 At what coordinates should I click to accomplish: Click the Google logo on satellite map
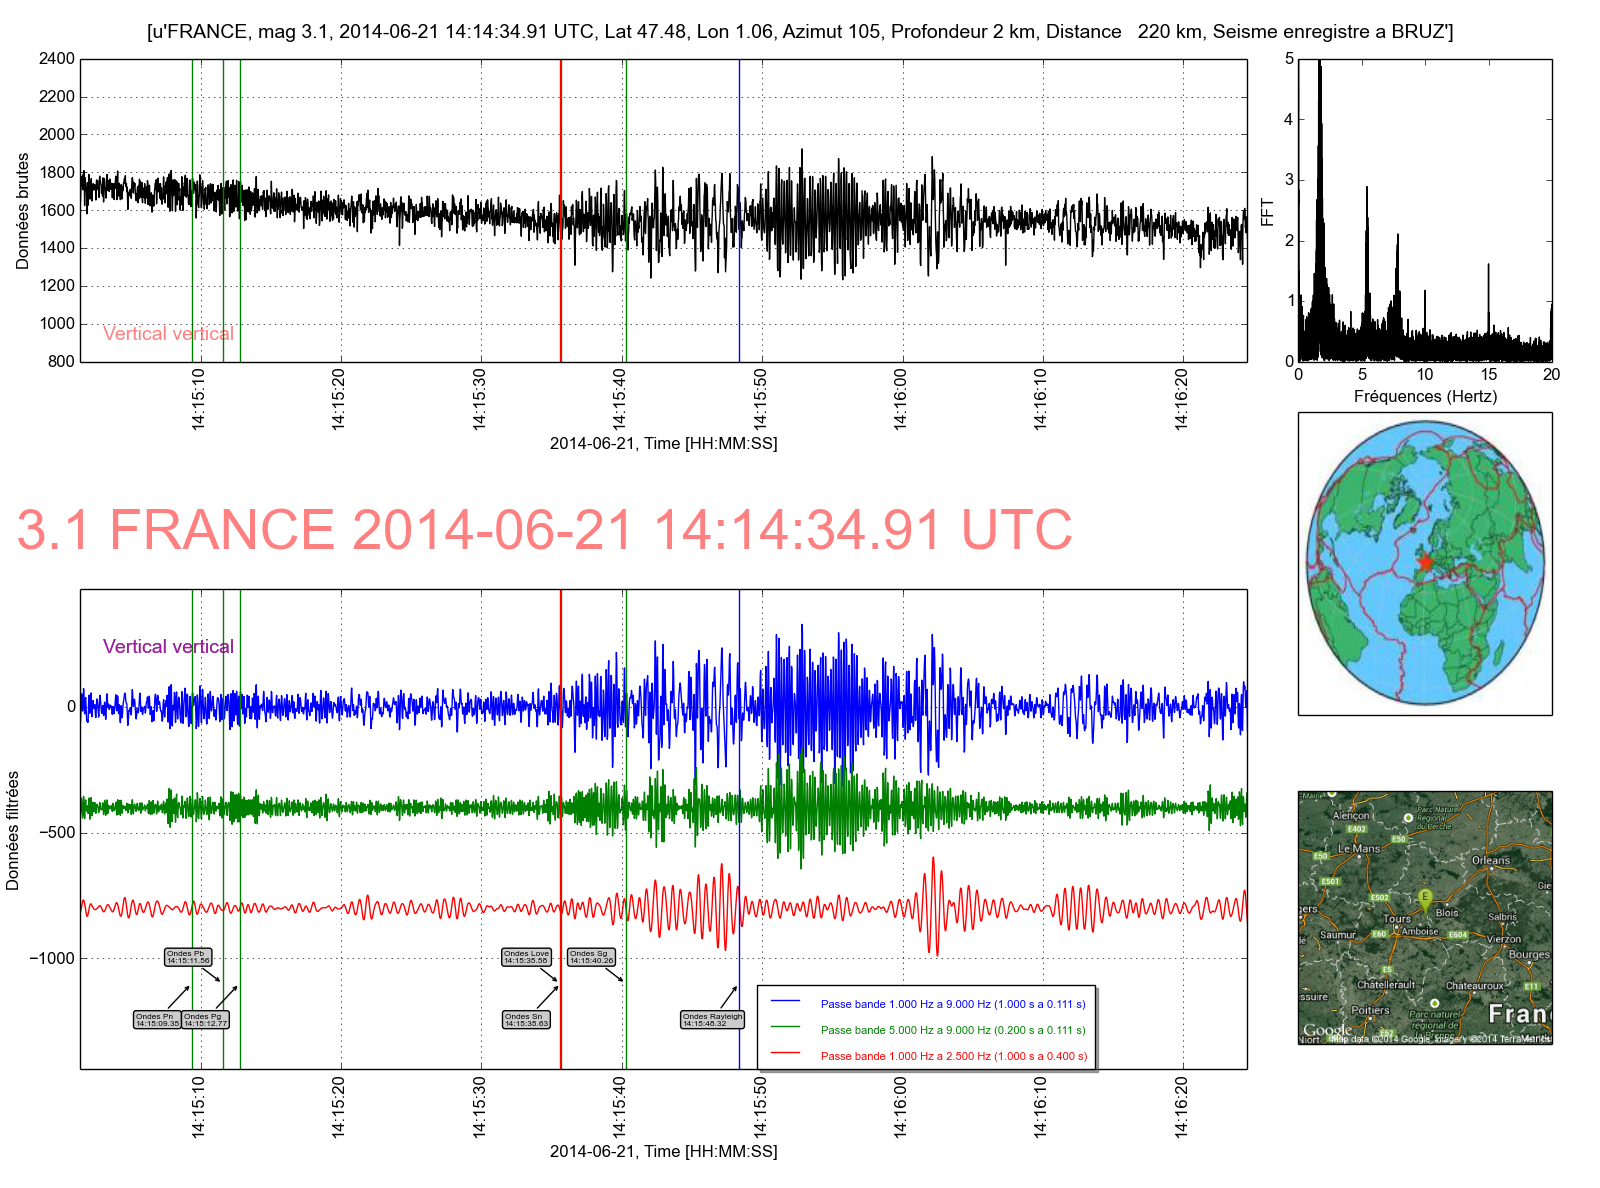tap(1327, 1029)
